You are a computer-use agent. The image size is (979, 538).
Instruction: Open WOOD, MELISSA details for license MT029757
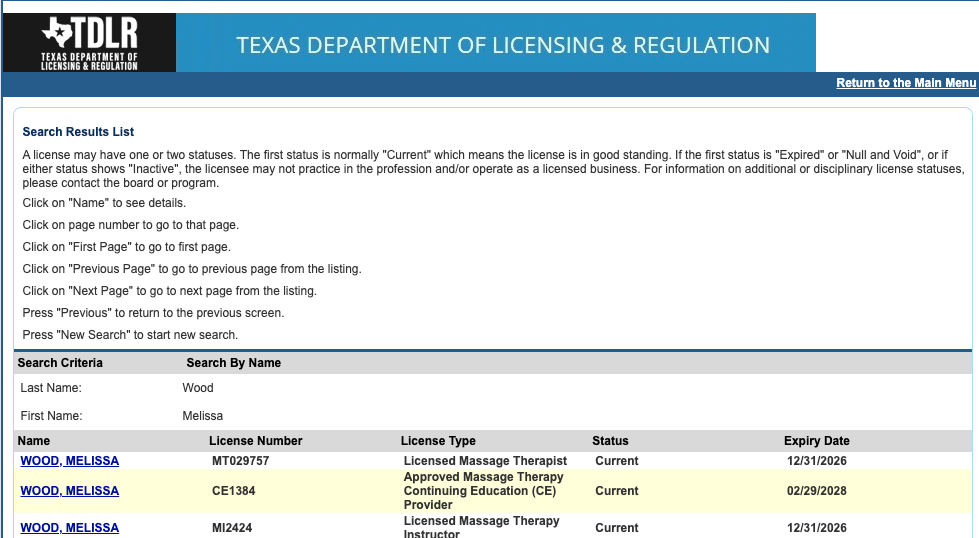69,461
